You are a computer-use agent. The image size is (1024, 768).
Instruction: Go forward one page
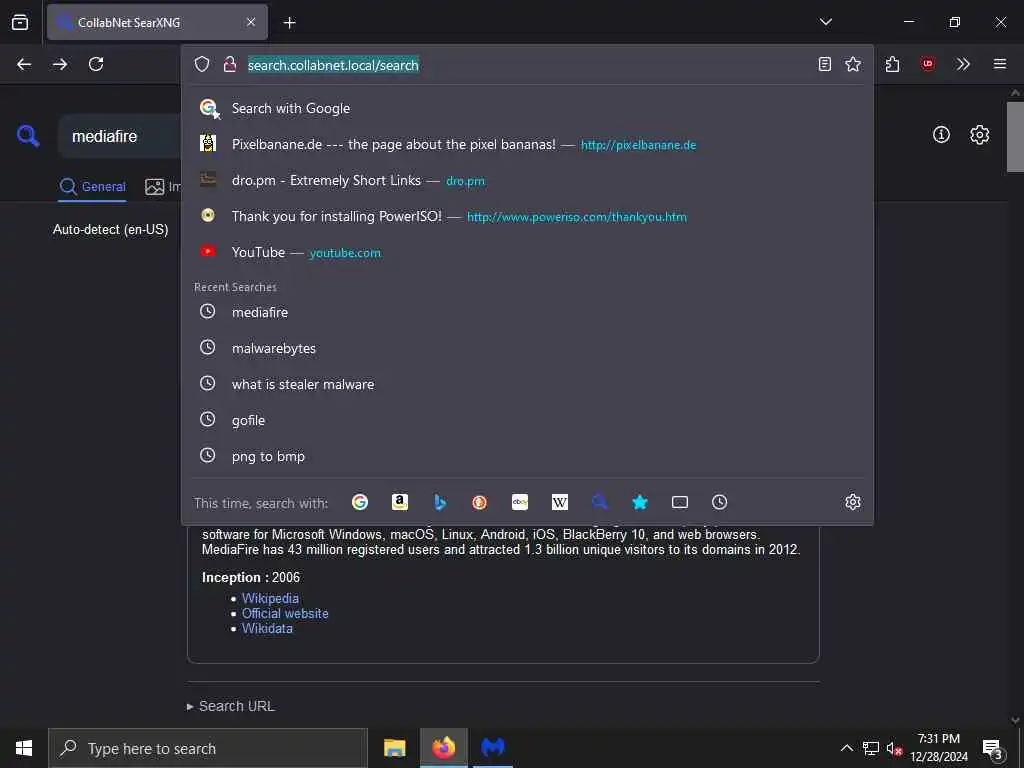tap(60, 64)
